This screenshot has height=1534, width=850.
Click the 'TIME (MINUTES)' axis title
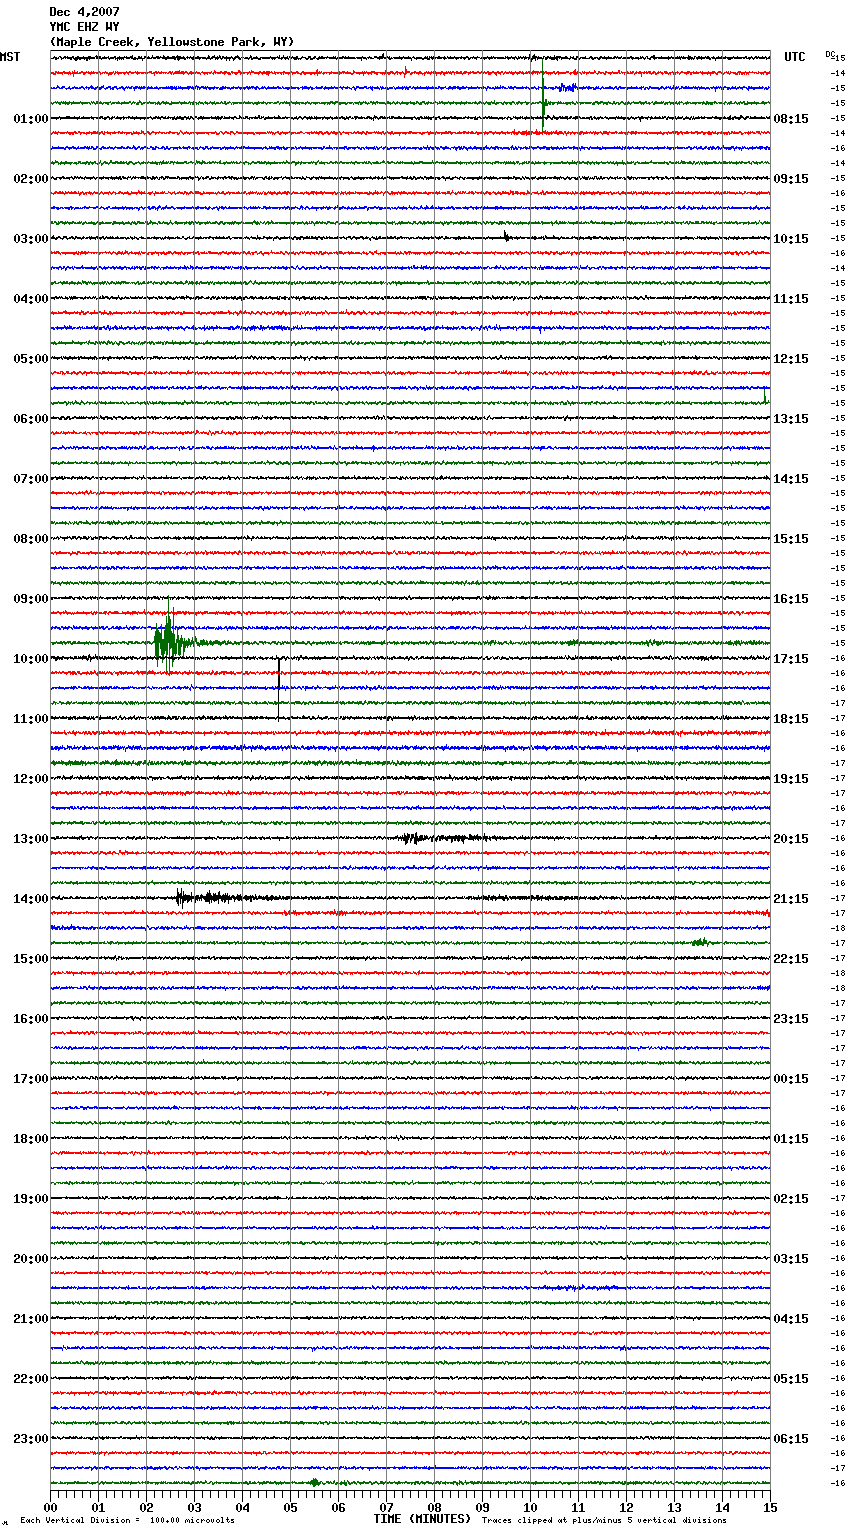tap(422, 1519)
